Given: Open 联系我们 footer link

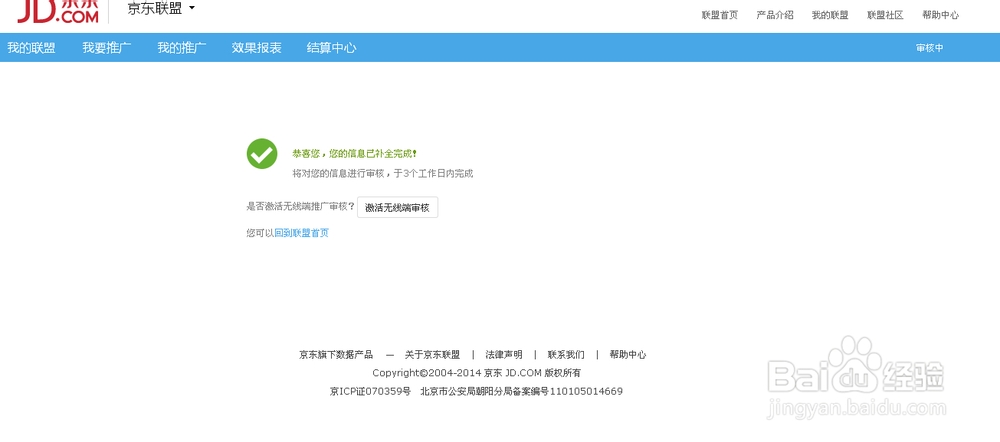Looking at the screenshot, I should tap(566, 355).
